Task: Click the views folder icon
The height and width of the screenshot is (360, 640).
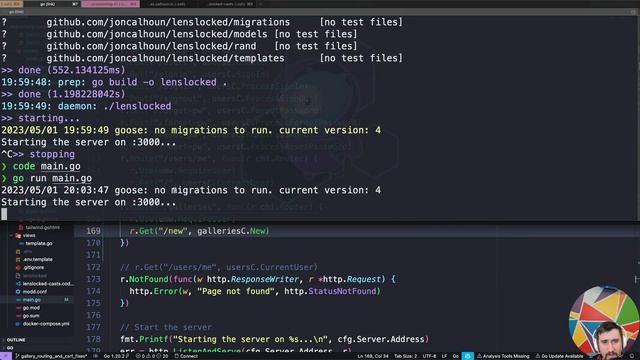Action: point(18,236)
